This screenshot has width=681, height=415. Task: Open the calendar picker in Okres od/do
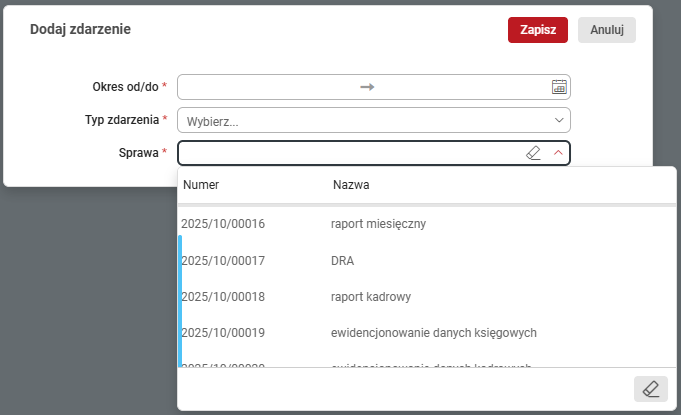tap(559, 87)
